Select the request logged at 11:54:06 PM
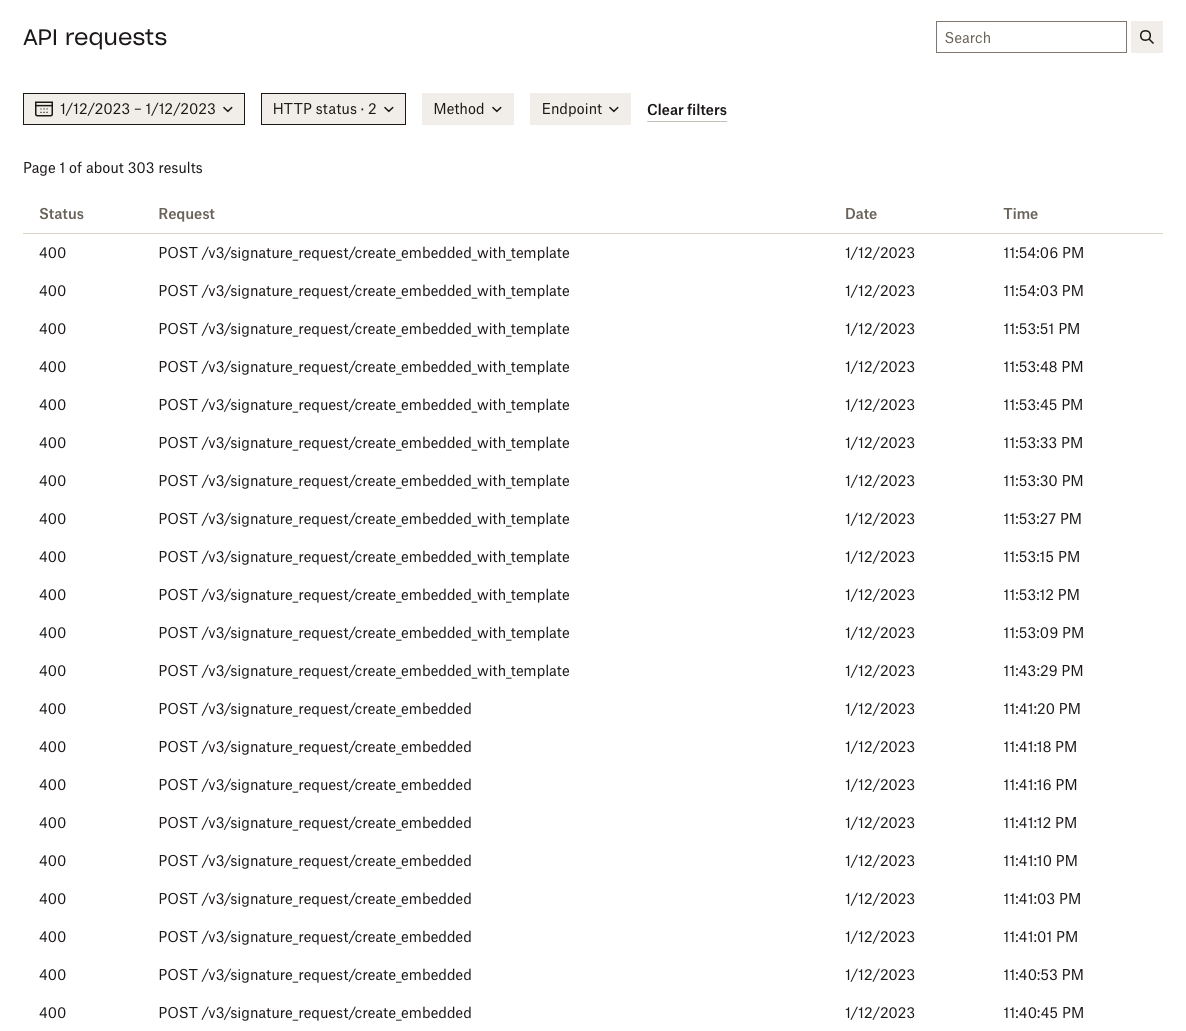Viewport: 1186px width, 1031px height. pos(363,253)
